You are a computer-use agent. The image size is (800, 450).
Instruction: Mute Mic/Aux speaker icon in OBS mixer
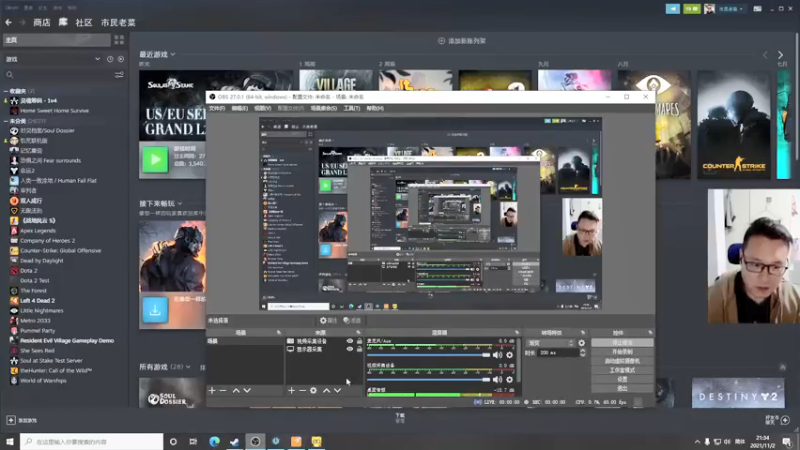point(497,355)
